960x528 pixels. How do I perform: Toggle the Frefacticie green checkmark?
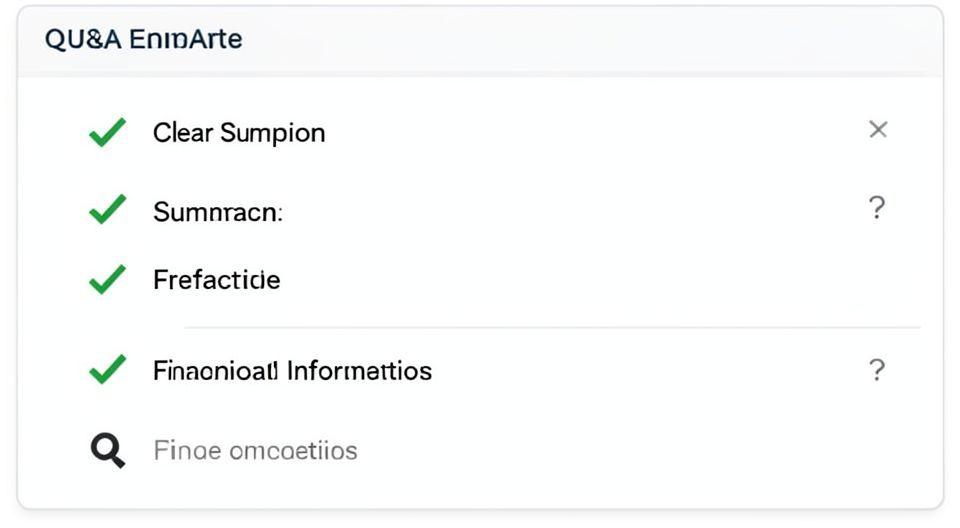point(107,280)
